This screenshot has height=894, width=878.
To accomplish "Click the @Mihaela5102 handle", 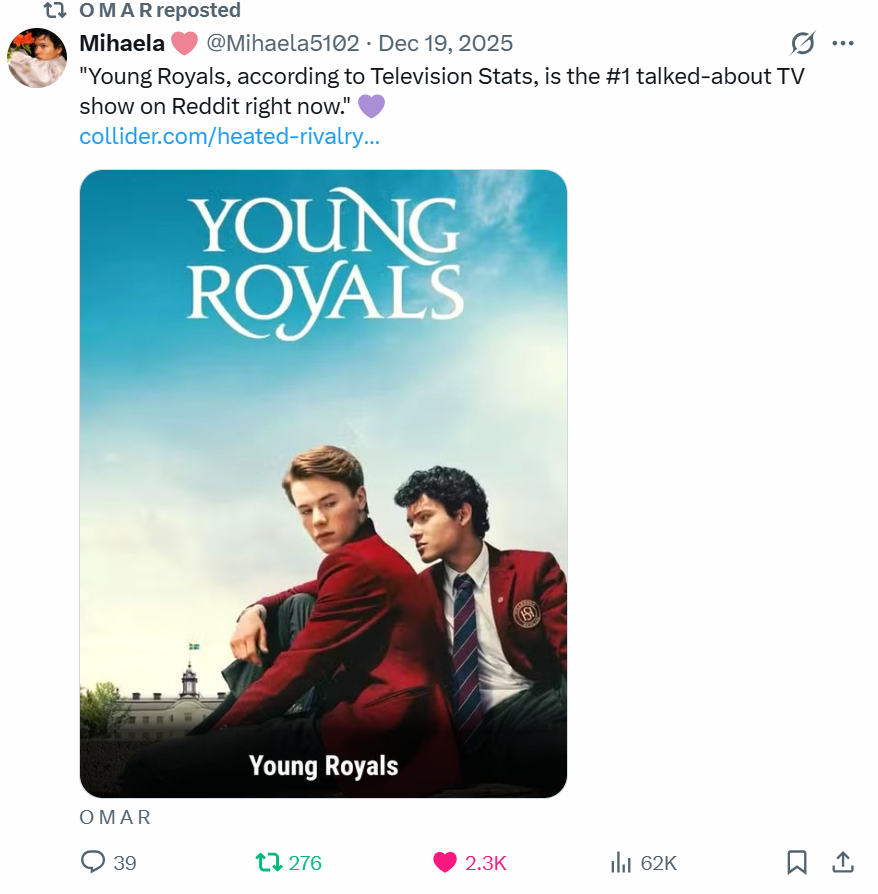I will point(282,43).
